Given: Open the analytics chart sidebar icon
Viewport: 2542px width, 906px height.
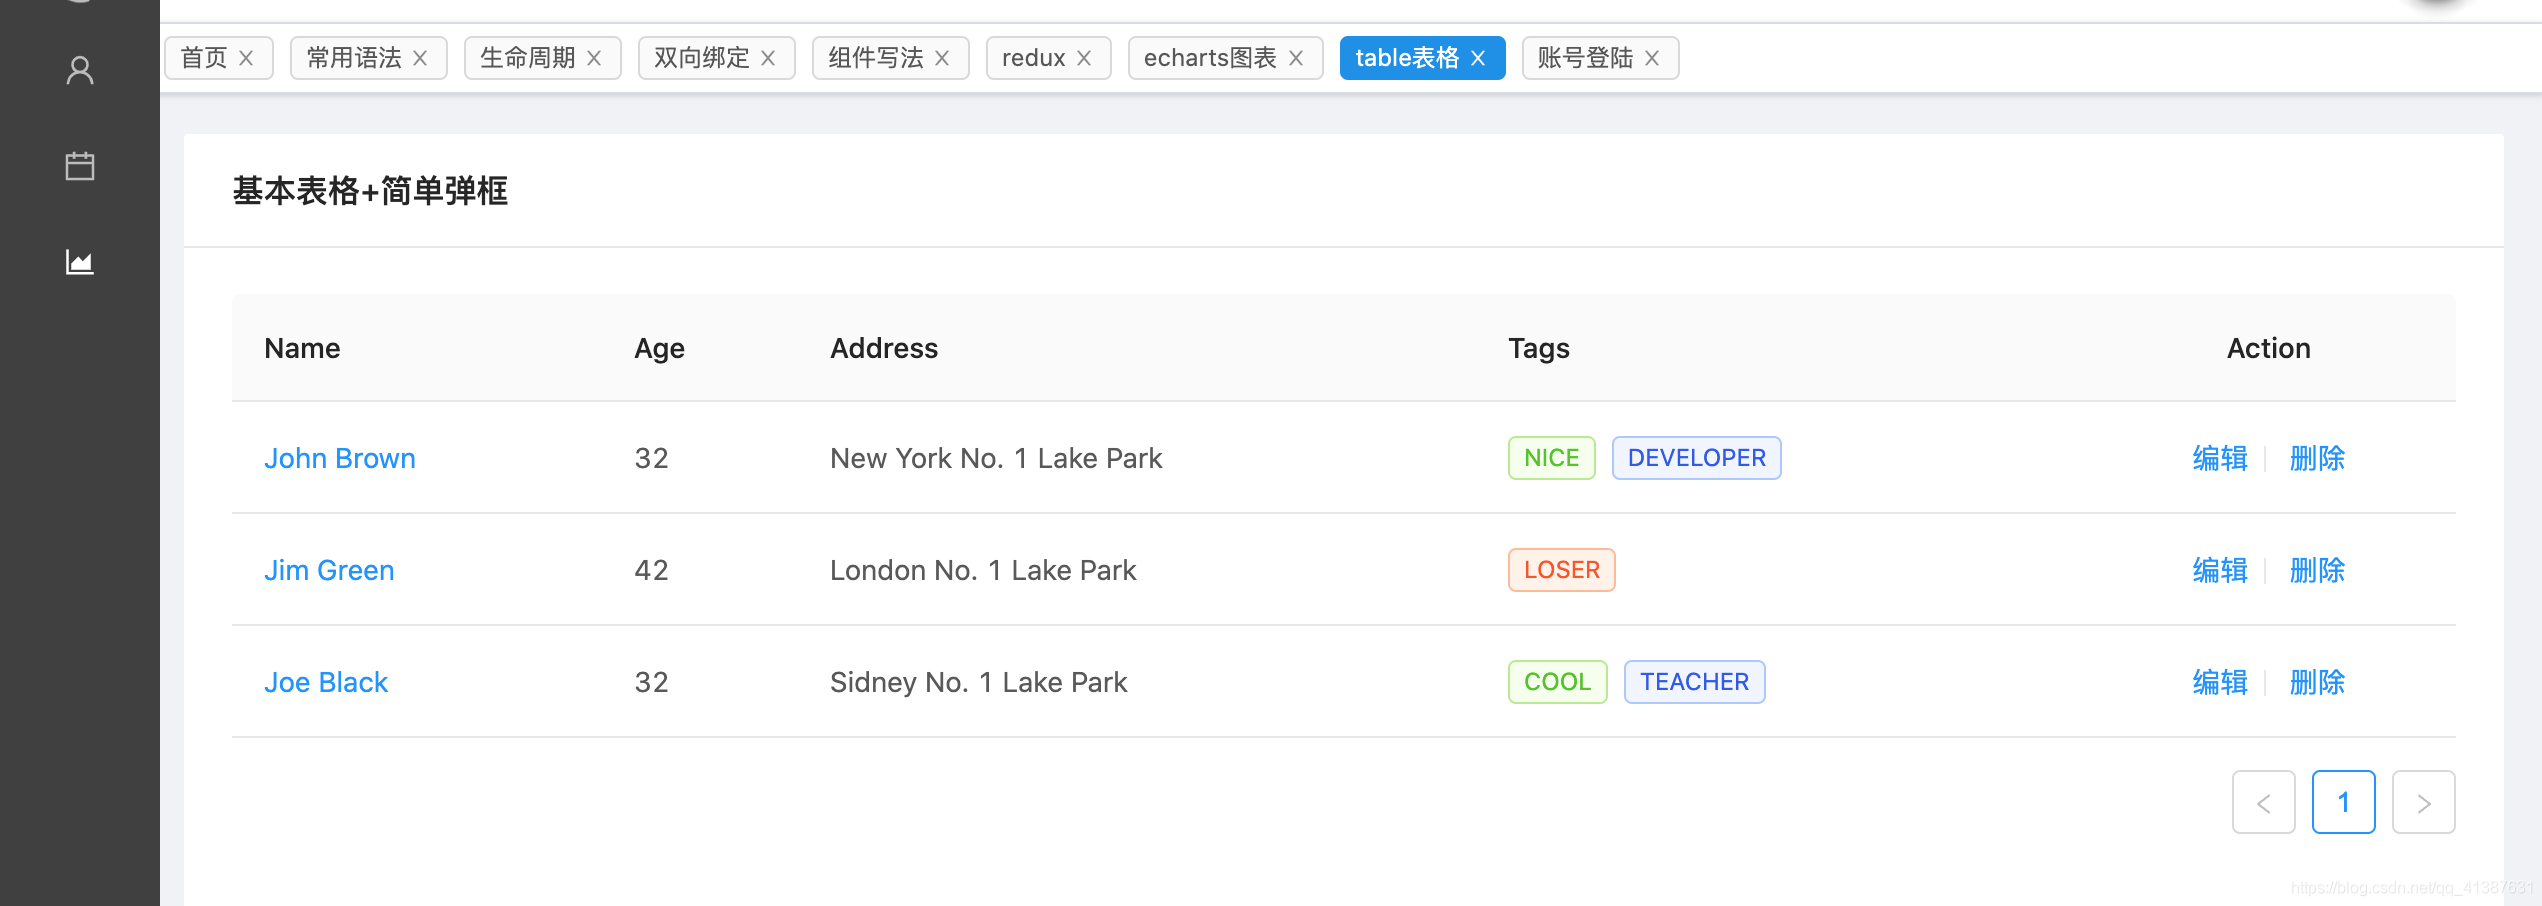Looking at the screenshot, I should point(80,262).
